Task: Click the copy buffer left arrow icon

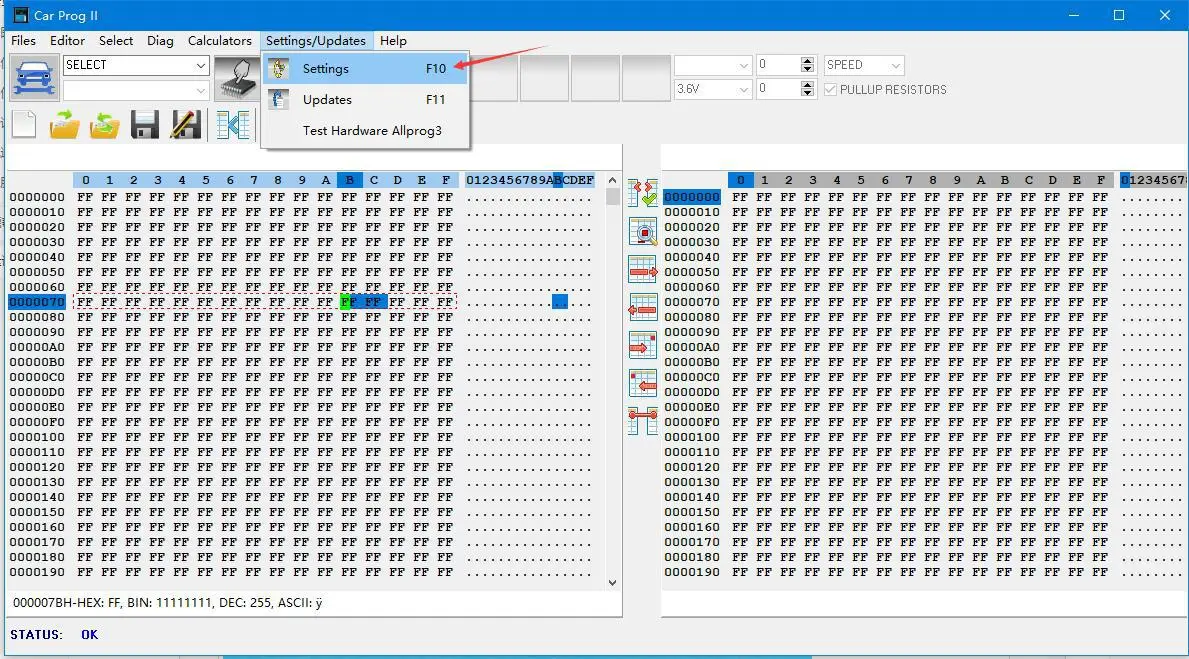Action: pyautogui.click(x=642, y=307)
